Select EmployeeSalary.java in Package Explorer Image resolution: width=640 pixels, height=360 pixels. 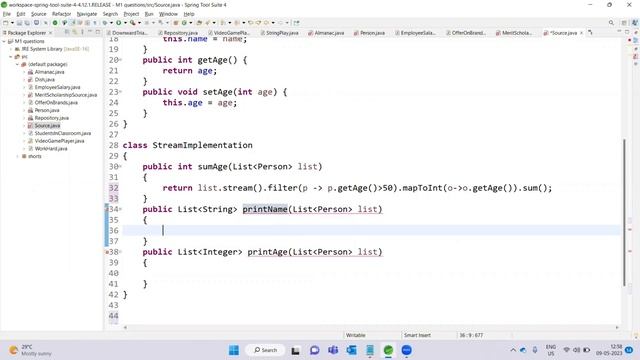[57, 87]
